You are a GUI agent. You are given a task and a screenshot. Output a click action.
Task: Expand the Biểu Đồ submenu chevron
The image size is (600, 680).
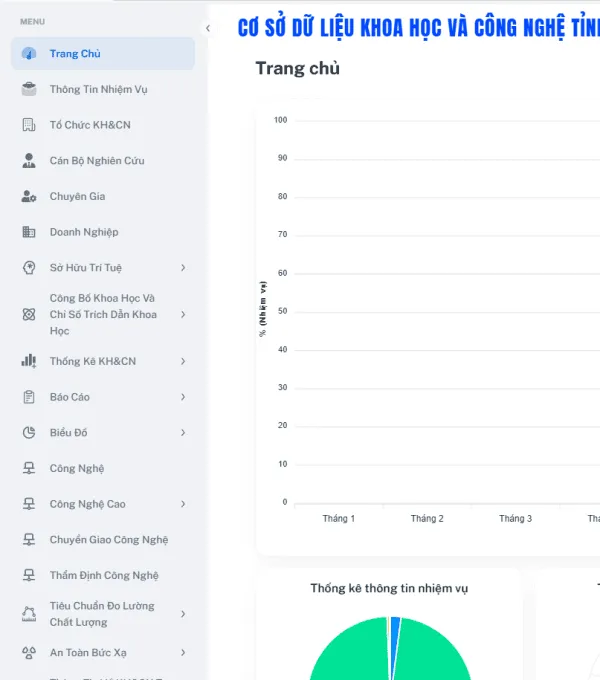[x=183, y=432]
